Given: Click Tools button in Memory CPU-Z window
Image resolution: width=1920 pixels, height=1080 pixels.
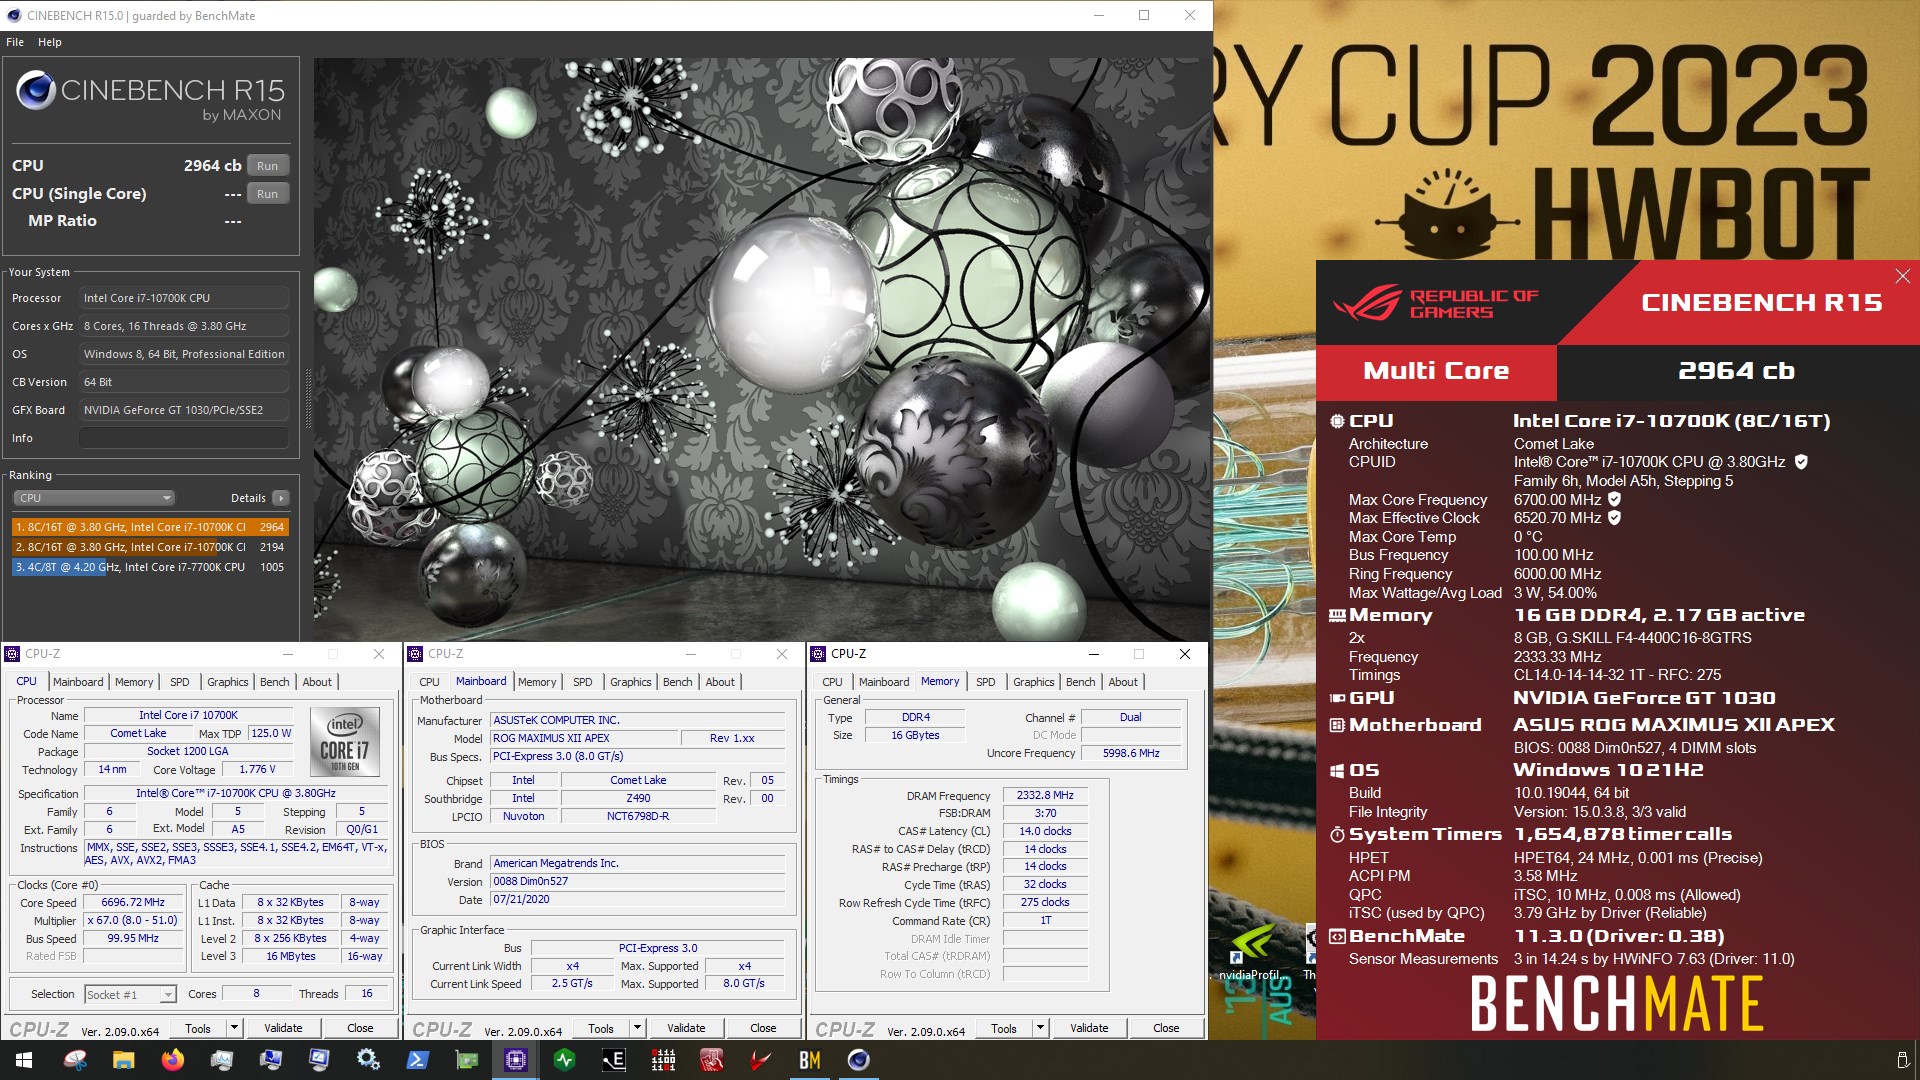Looking at the screenshot, I should pyautogui.click(x=1004, y=1028).
